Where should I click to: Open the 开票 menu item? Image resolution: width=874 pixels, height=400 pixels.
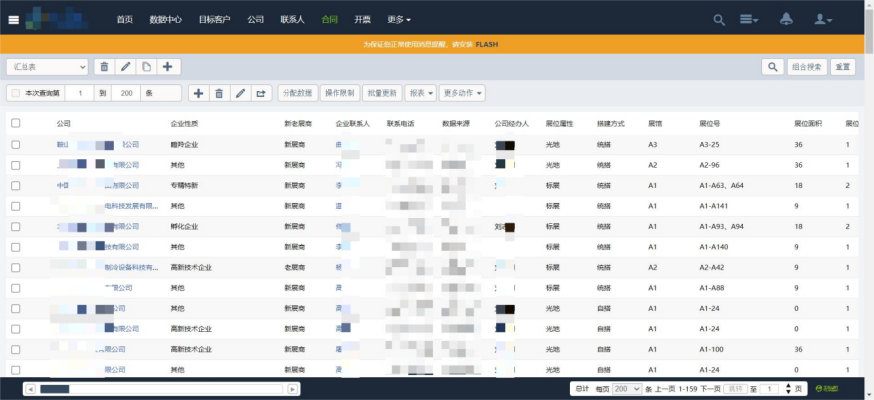coord(362,19)
